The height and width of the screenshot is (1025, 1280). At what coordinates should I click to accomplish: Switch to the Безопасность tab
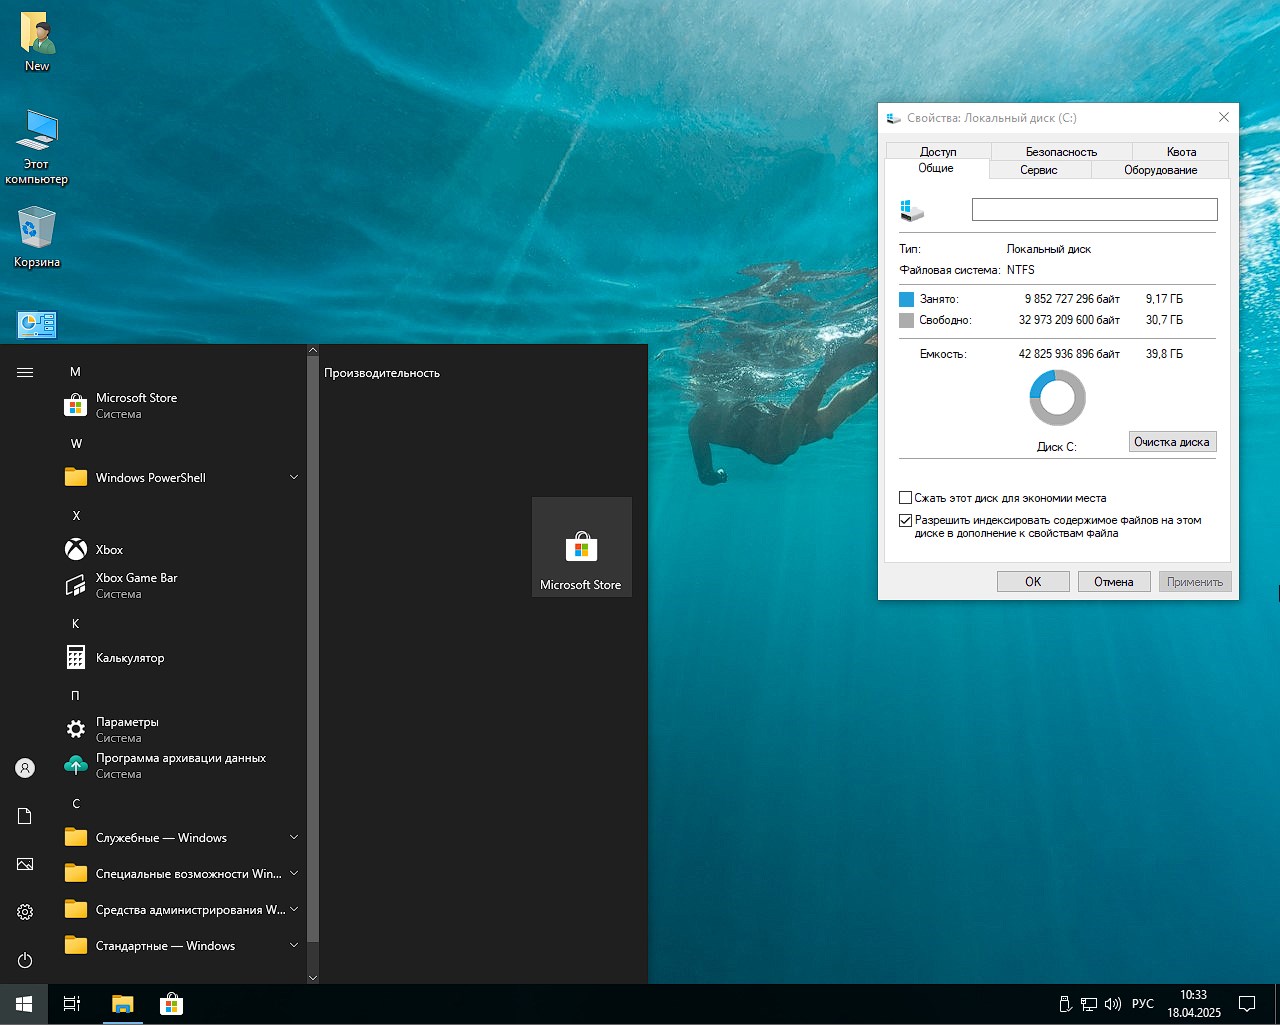pyautogui.click(x=1061, y=152)
